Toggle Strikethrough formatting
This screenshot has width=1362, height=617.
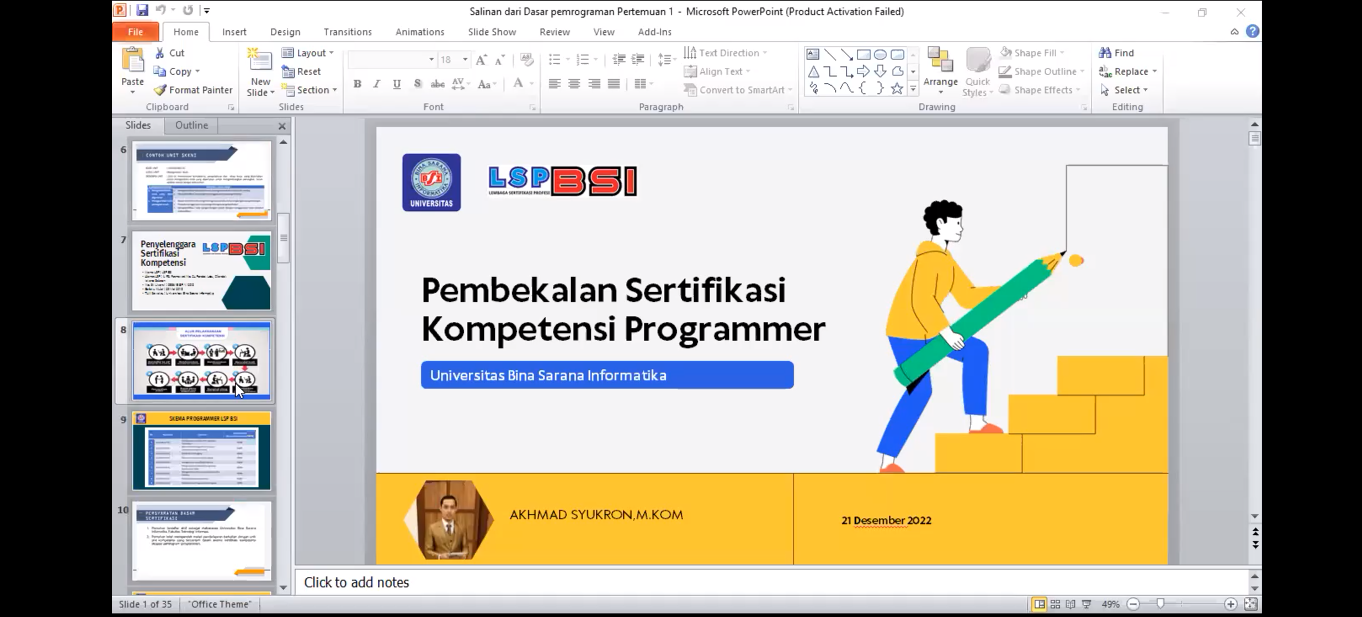click(438, 84)
